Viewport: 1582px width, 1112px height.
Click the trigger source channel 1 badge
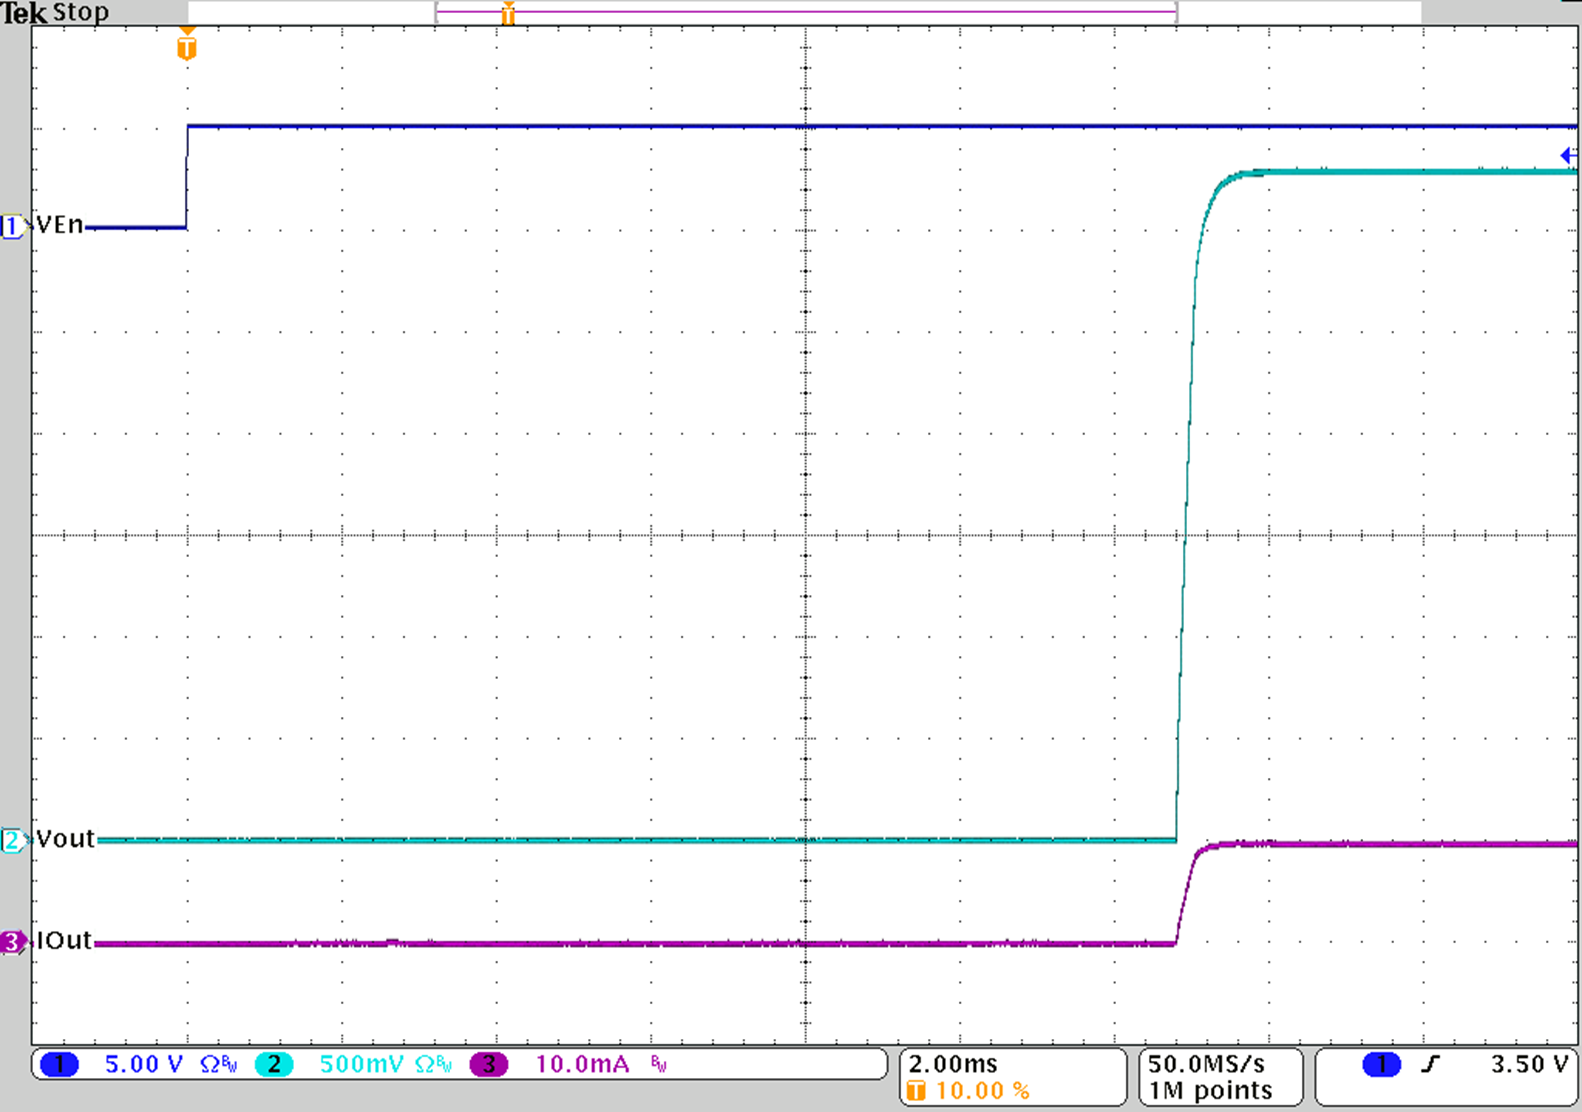pos(1382,1064)
